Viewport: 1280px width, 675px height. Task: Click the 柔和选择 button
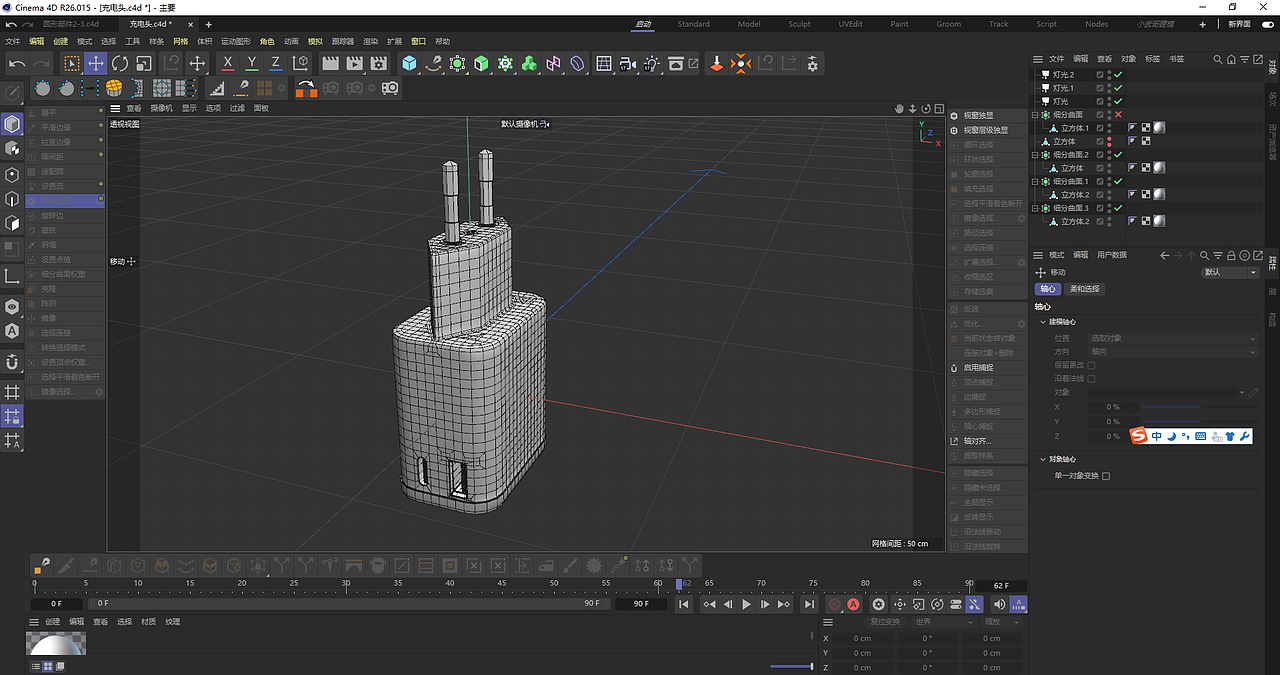pos(1084,289)
